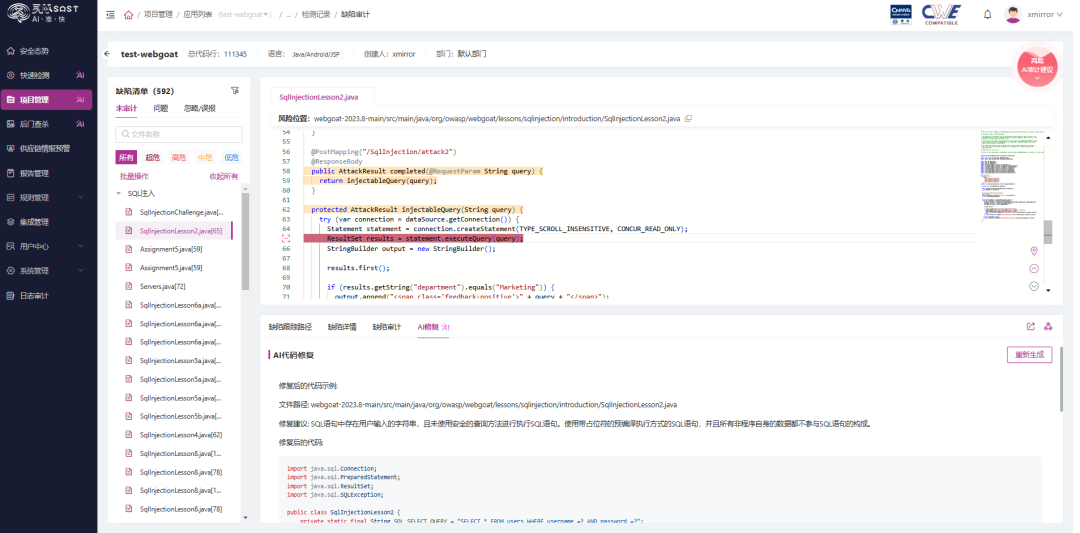1080x533 pixels.
Task: Filter defects by 高危 severity
Action: point(178,158)
